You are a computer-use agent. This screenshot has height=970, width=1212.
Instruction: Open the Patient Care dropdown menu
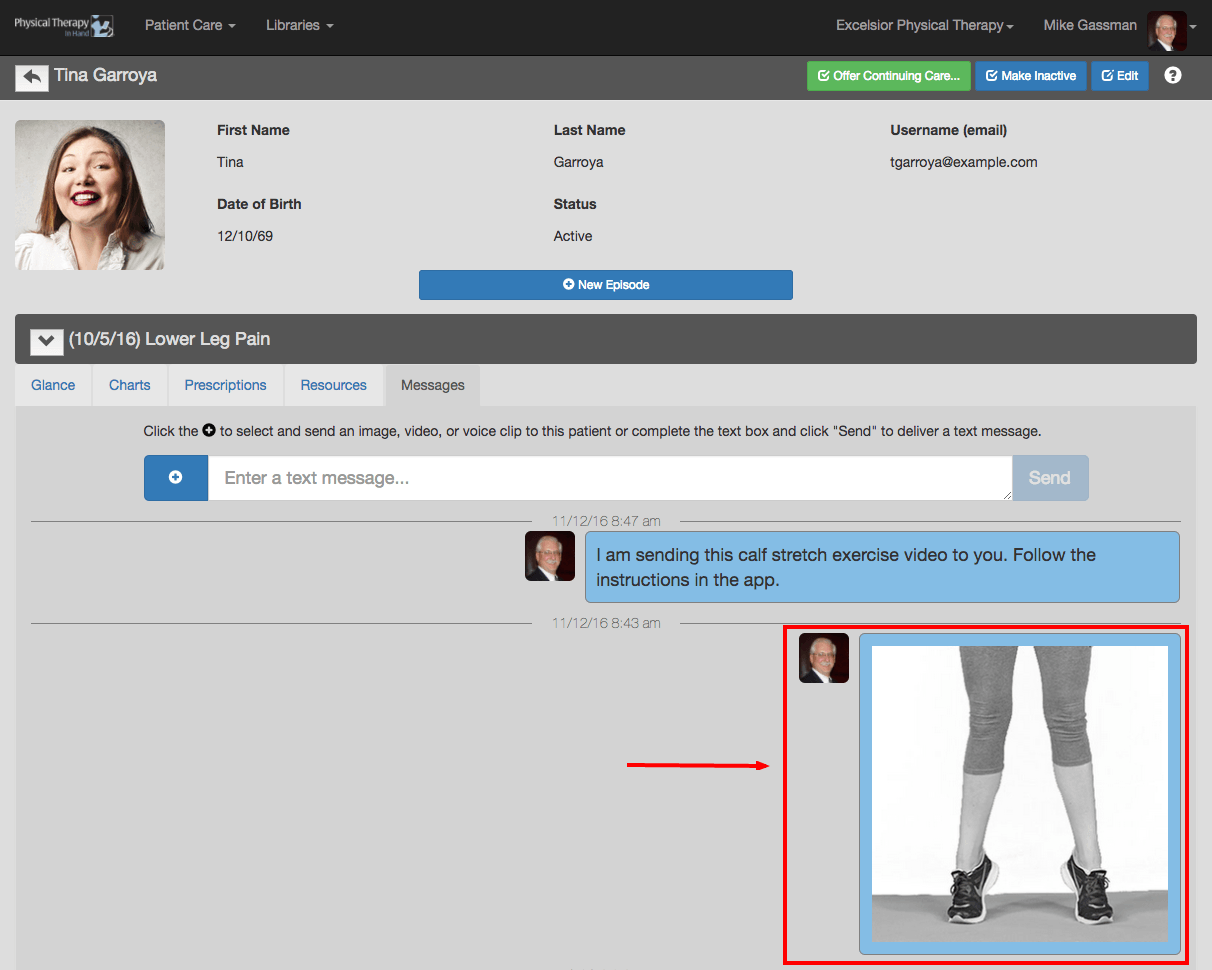(190, 25)
